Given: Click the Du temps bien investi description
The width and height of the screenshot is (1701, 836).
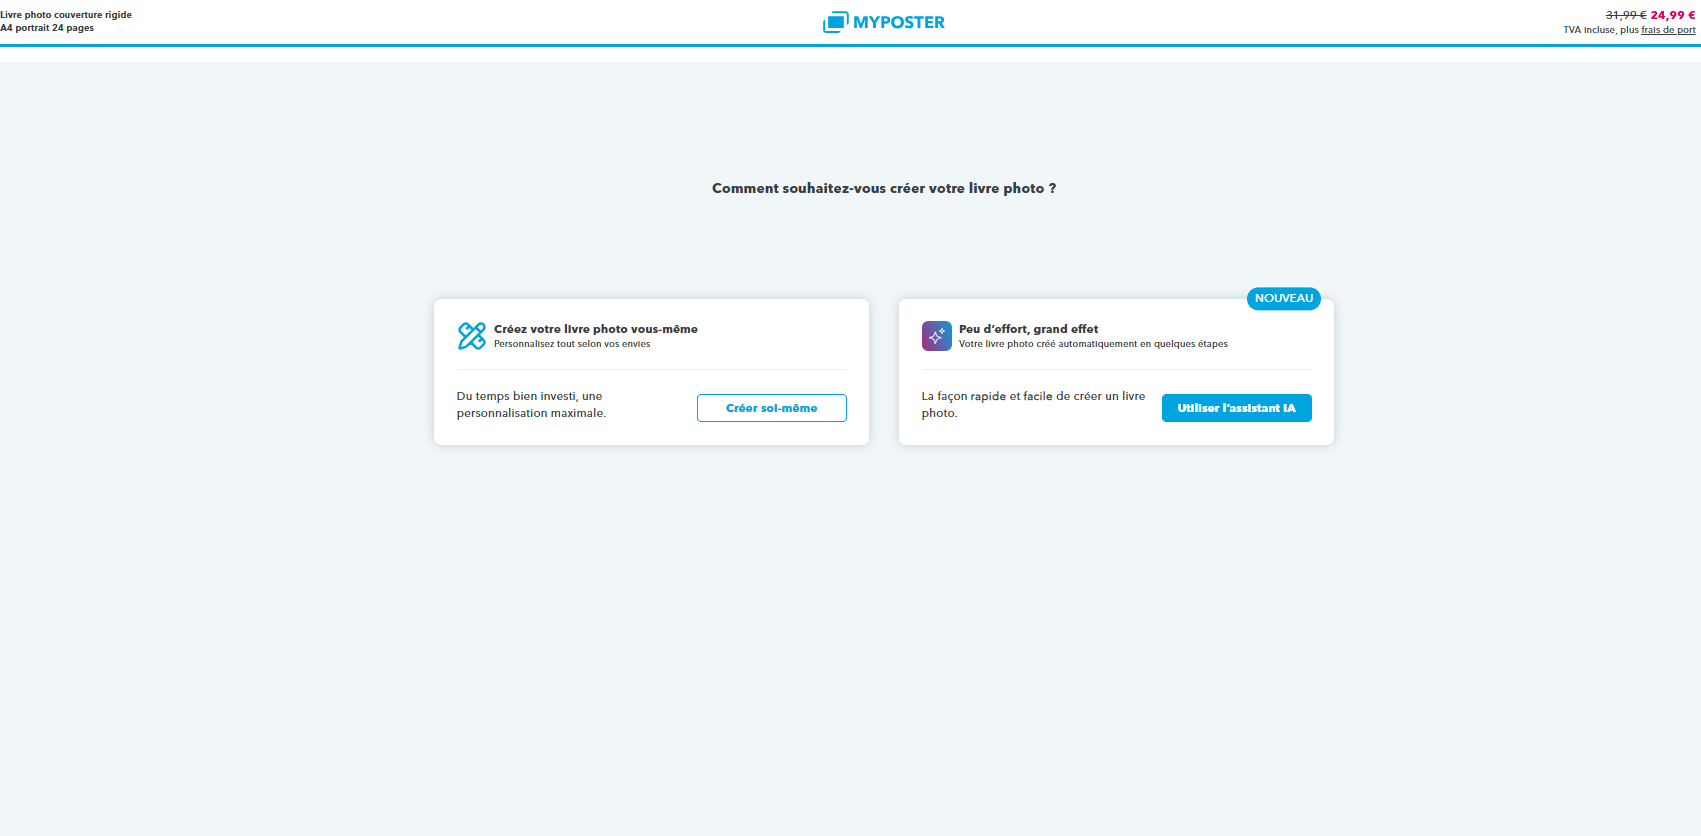Looking at the screenshot, I should pos(531,404).
